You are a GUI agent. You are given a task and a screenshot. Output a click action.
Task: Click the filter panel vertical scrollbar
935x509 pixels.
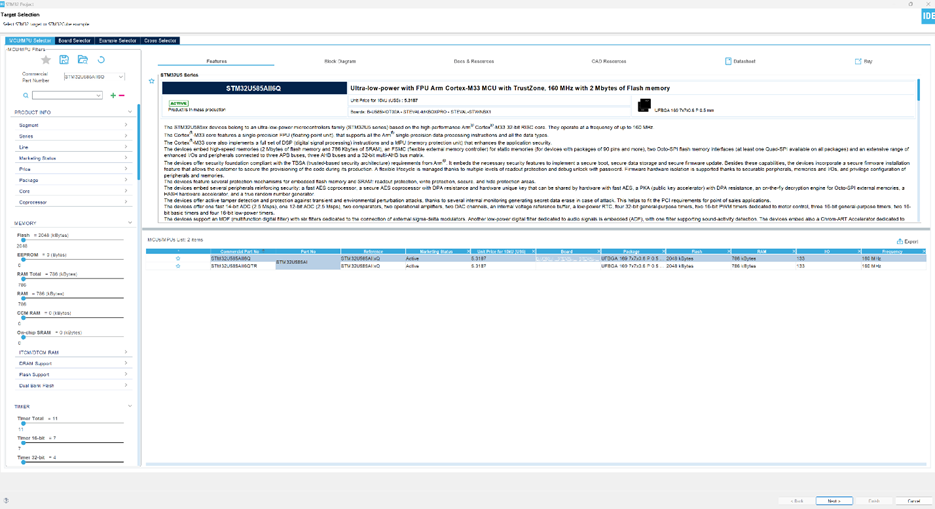pyautogui.click(x=138, y=142)
